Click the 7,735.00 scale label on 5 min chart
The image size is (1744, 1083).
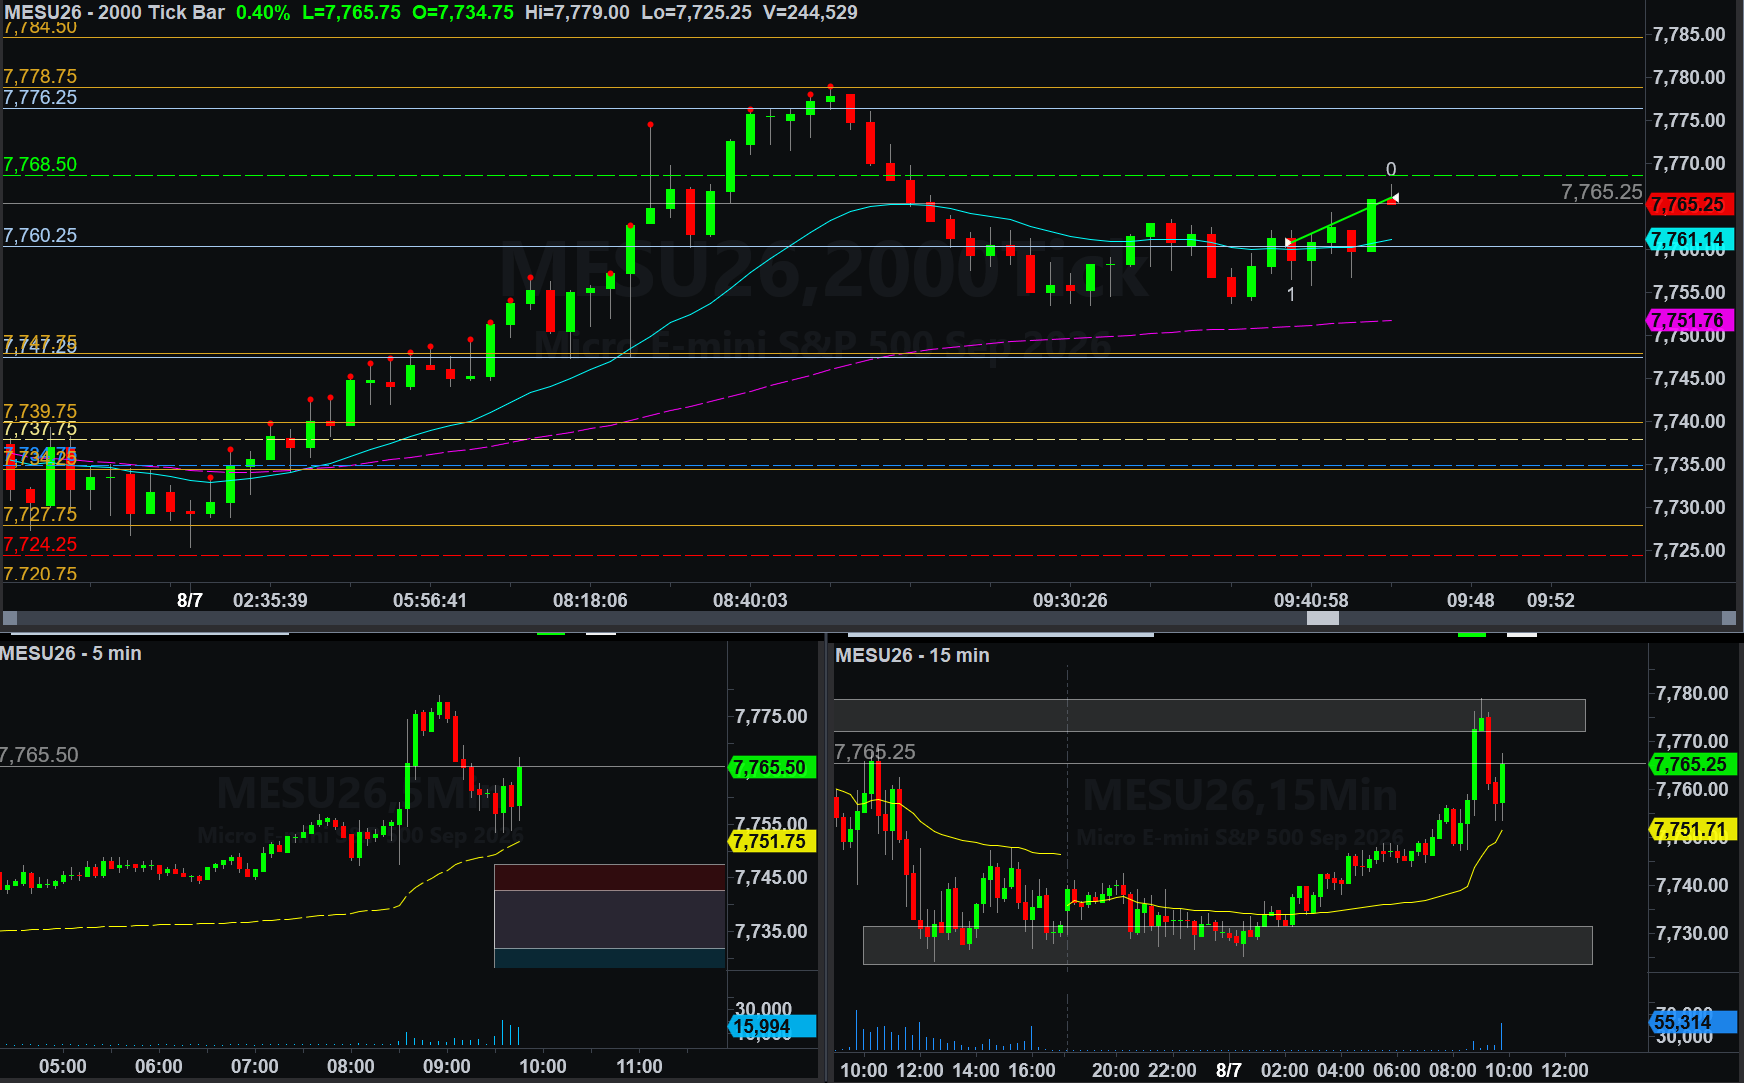click(771, 932)
